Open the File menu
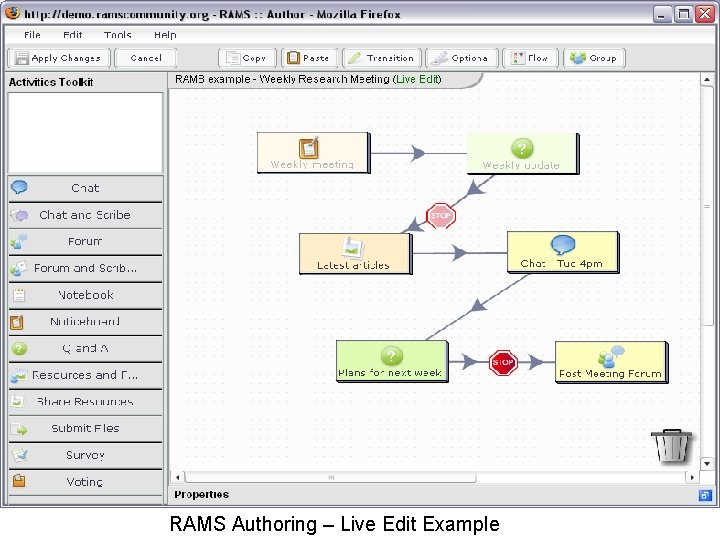 pyautogui.click(x=32, y=35)
